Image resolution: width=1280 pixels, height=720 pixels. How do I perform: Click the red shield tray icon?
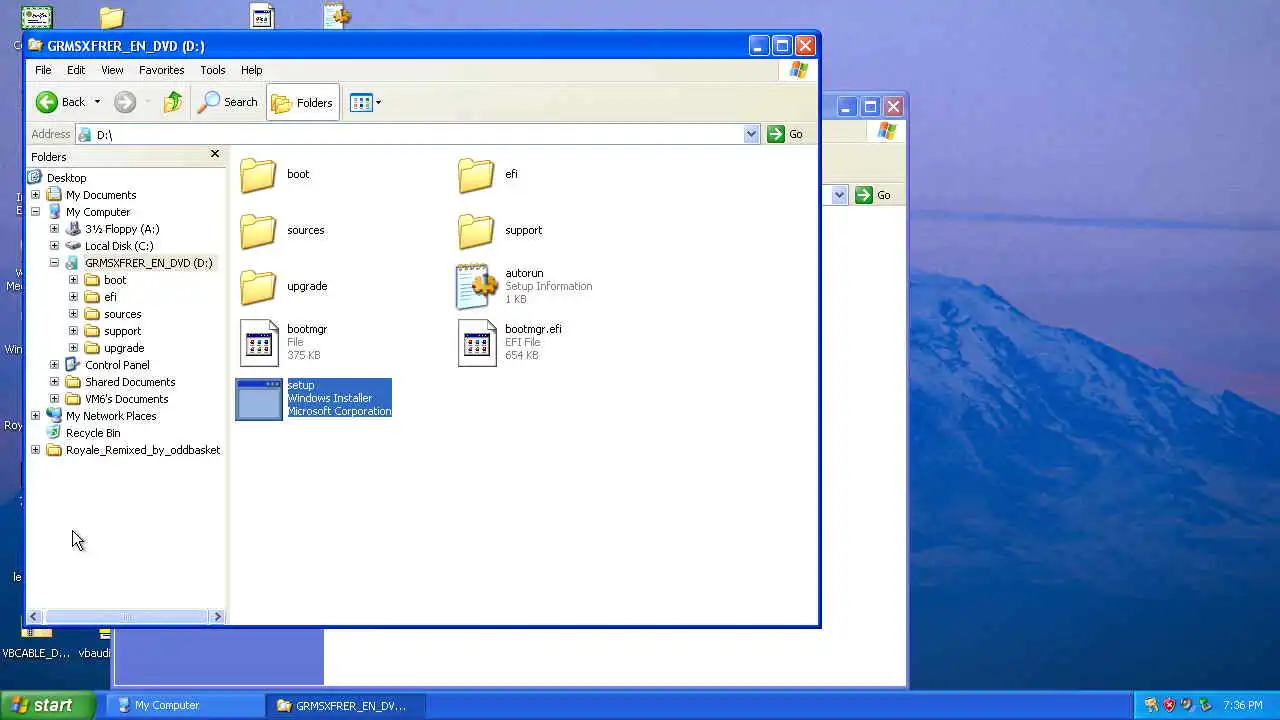[1168, 705]
